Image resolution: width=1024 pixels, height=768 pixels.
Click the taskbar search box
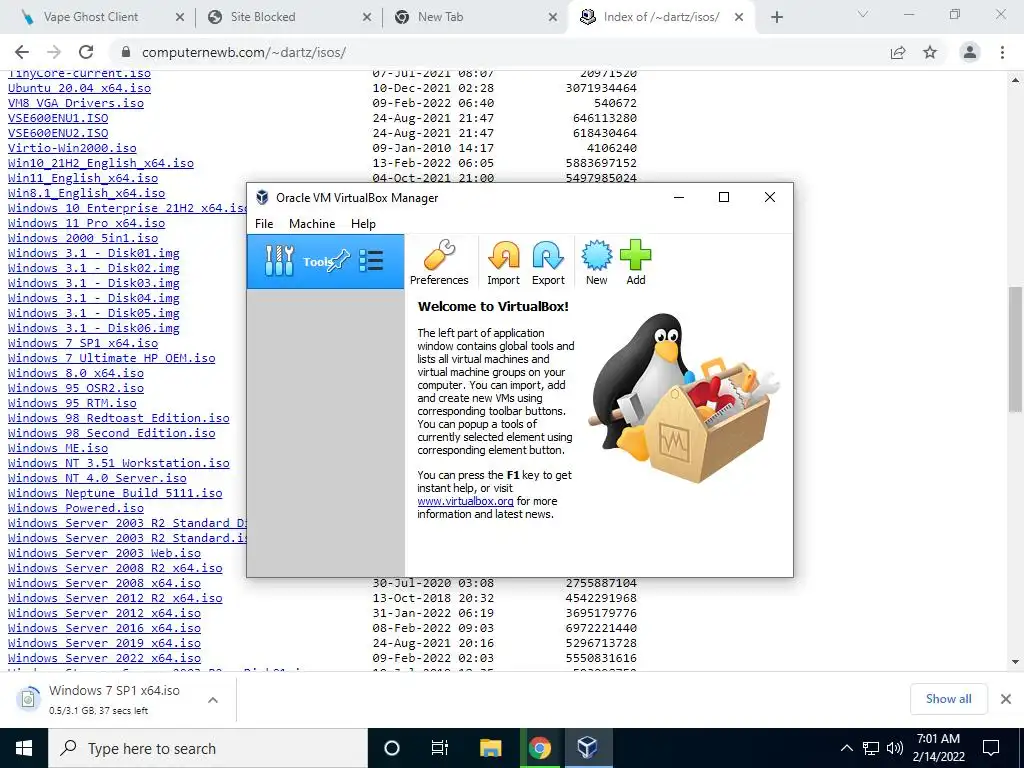(x=208, y=748)
